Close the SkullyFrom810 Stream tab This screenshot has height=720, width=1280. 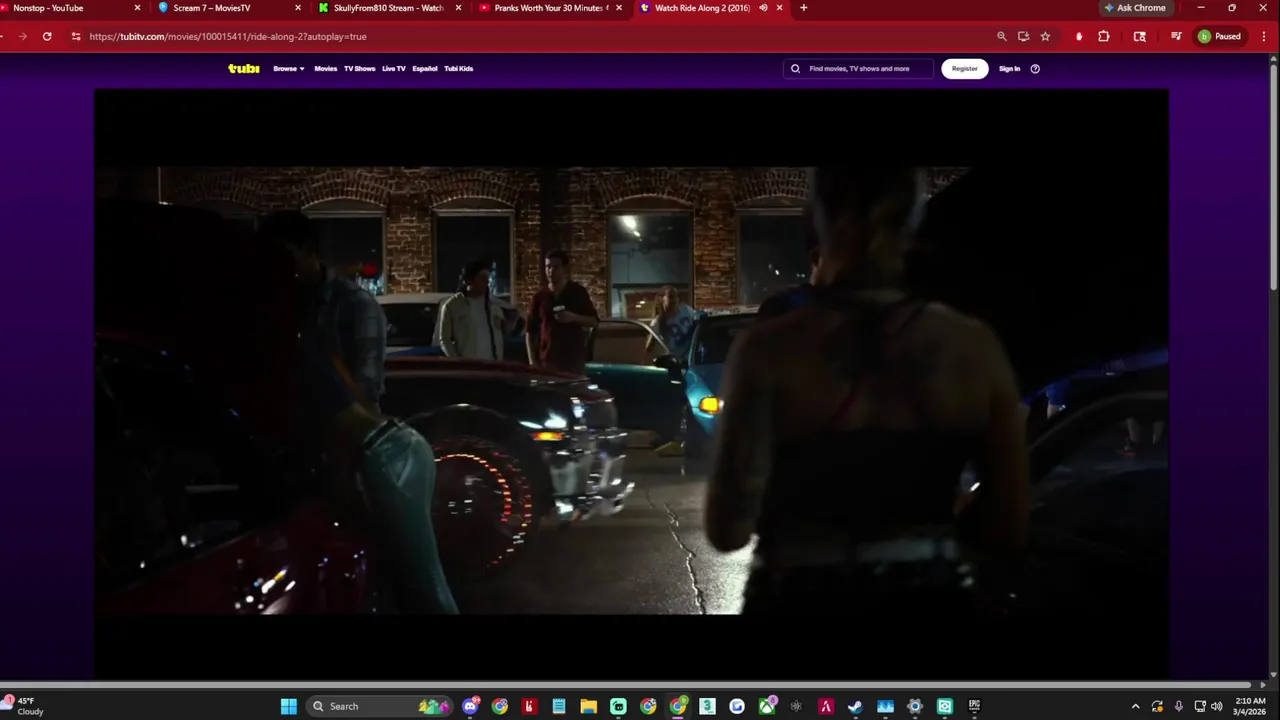tap(459, 8)
